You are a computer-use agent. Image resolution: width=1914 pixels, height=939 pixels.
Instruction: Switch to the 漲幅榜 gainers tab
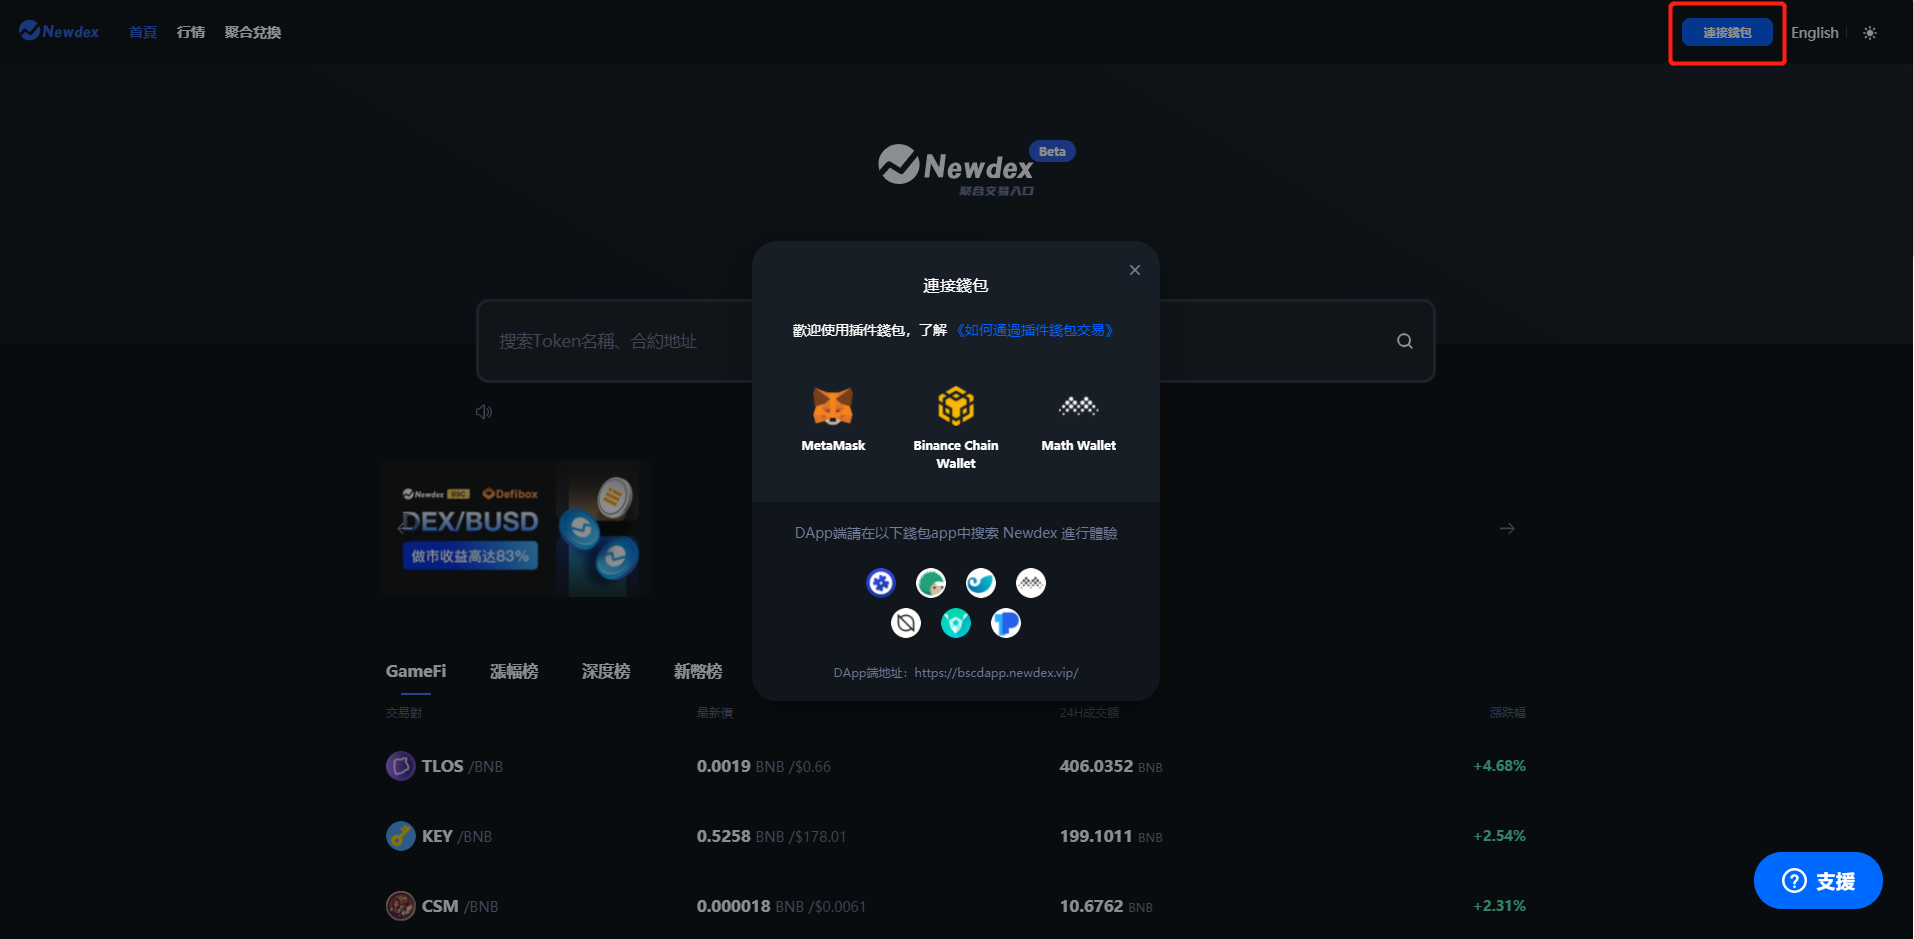pos(514,671)
